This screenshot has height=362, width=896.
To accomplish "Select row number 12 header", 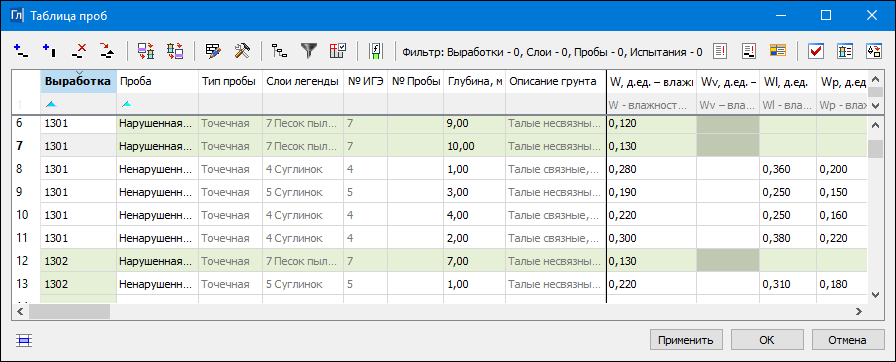I will (26, 261).
